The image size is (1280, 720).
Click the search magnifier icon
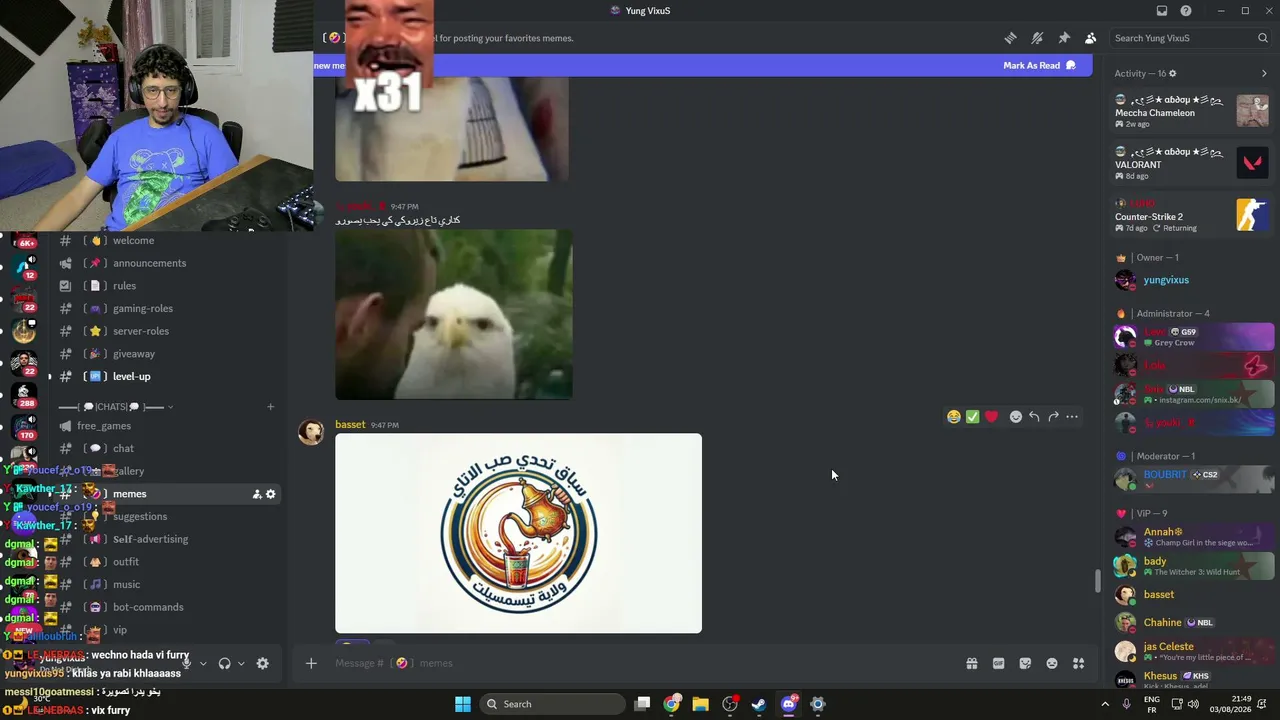(1263, 38)
